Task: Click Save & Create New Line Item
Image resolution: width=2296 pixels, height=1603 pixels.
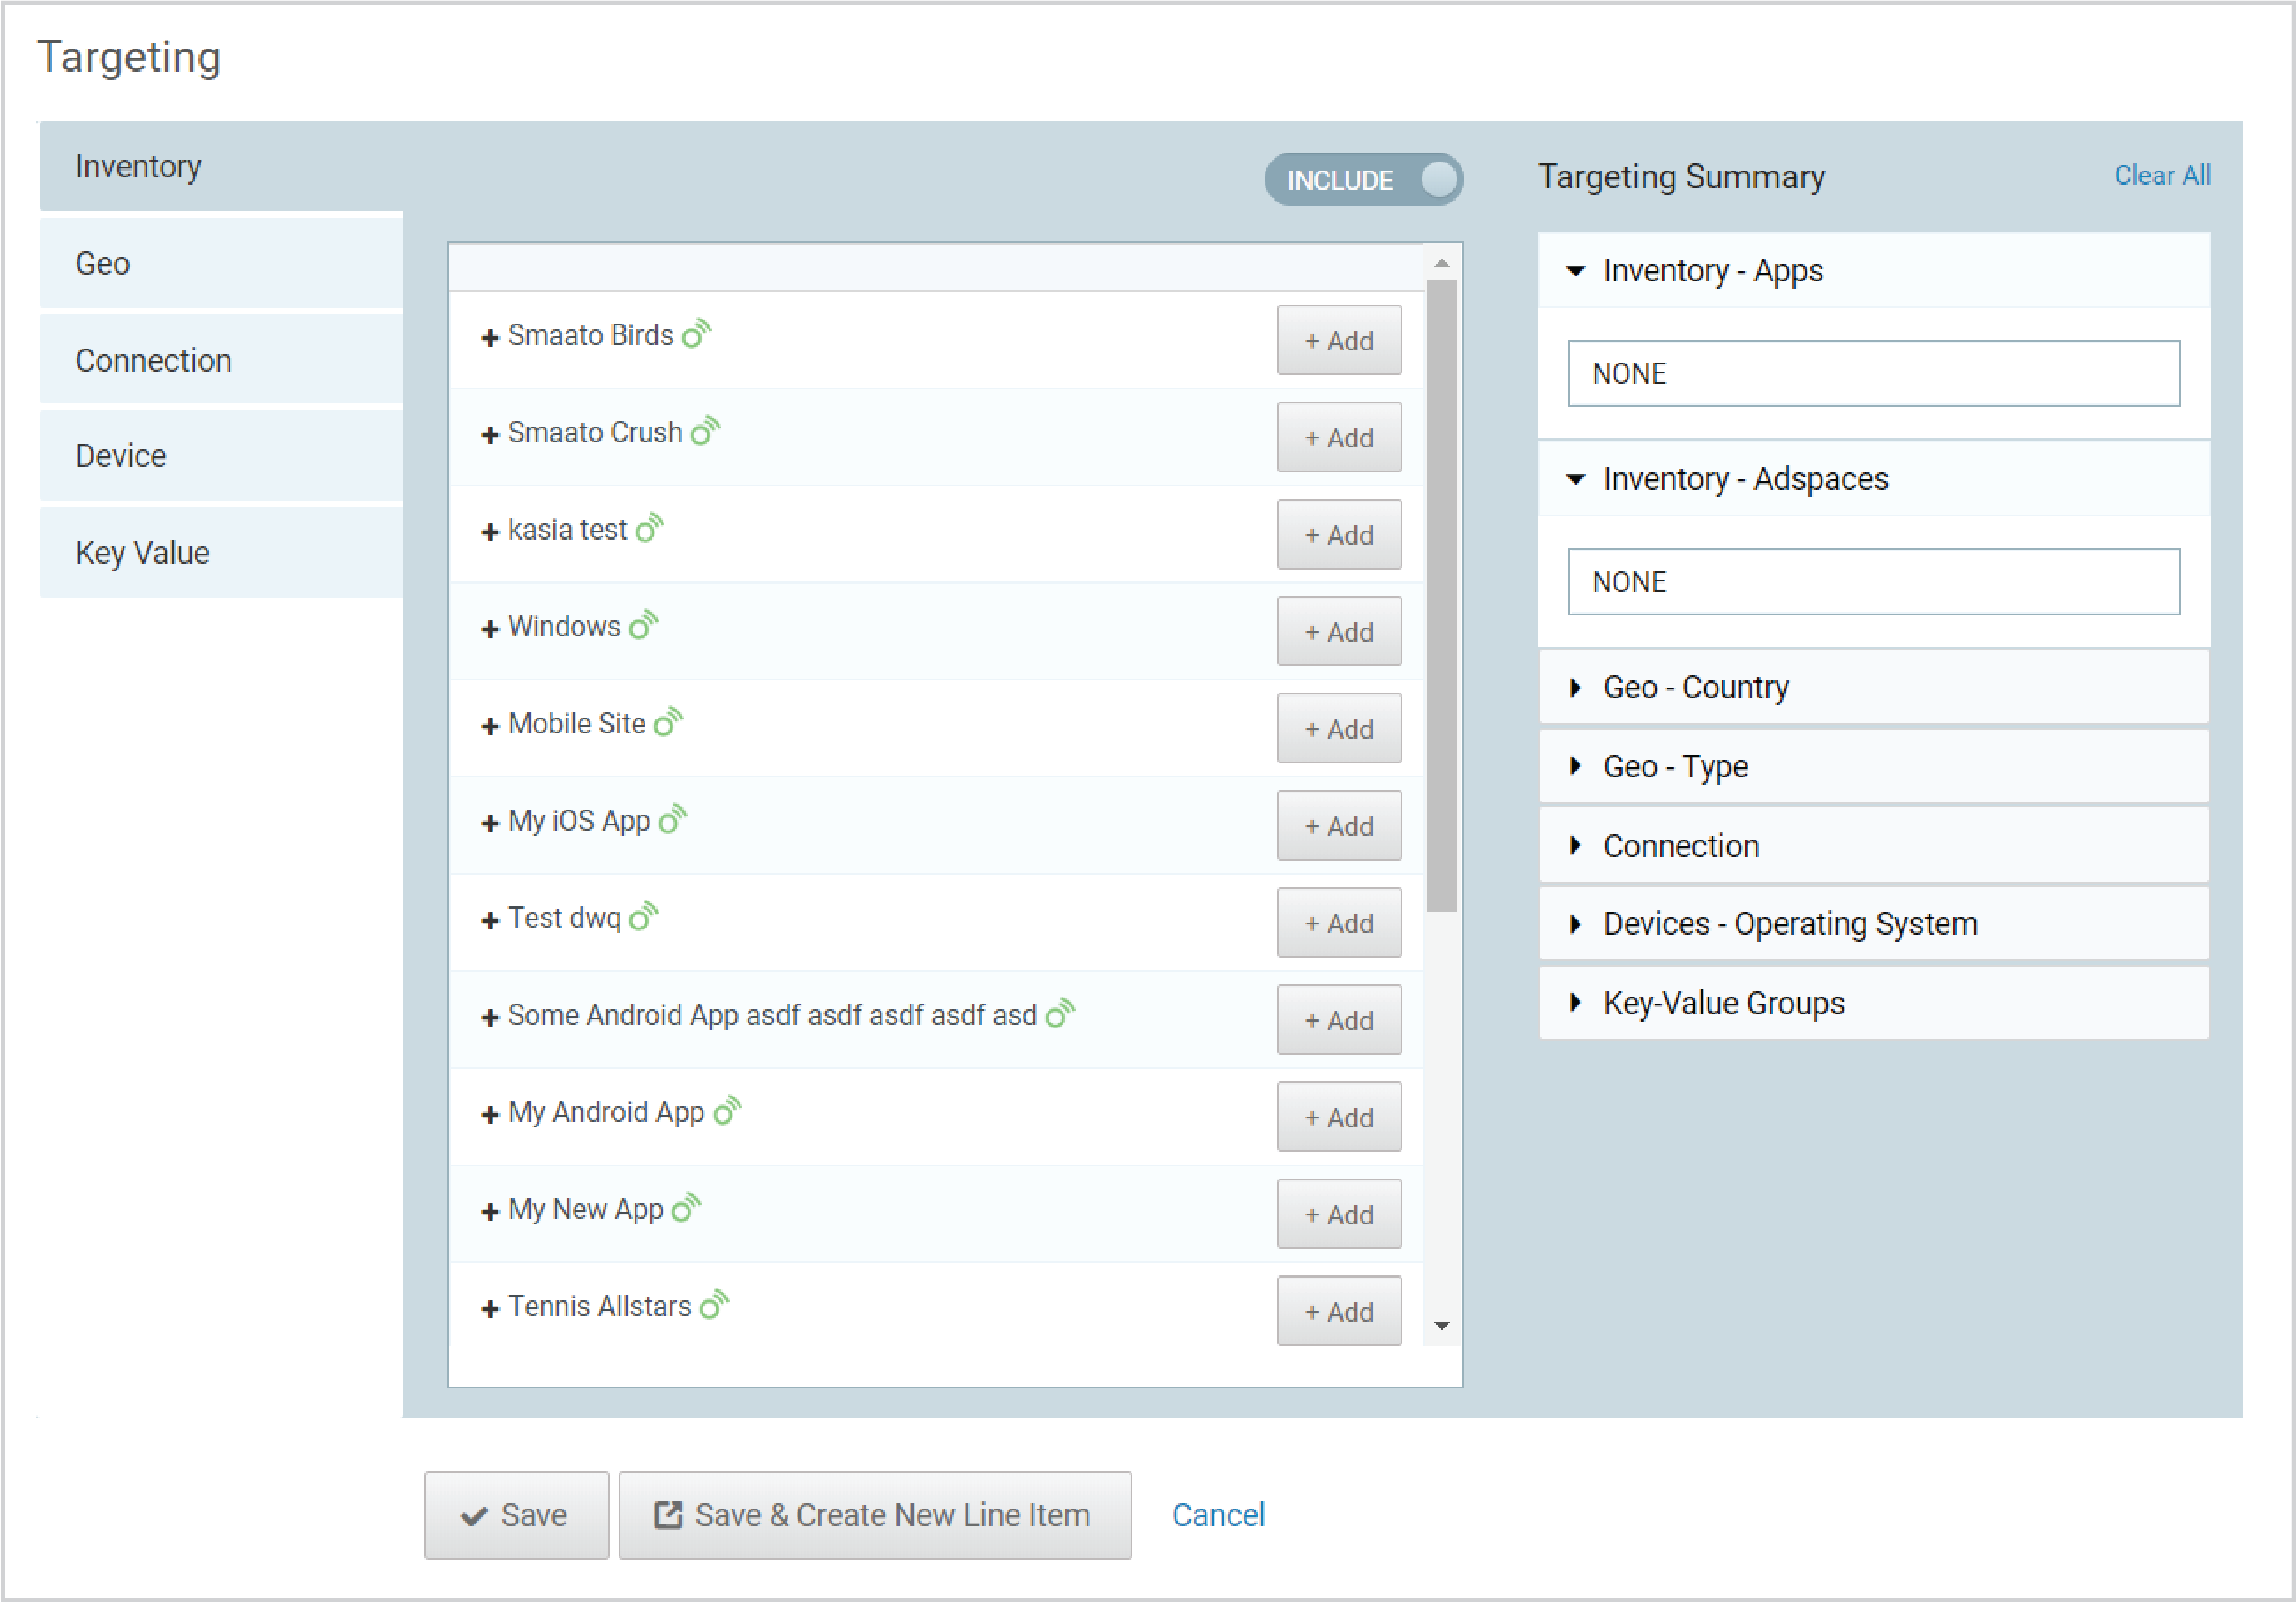Action: click(875, 1515)
